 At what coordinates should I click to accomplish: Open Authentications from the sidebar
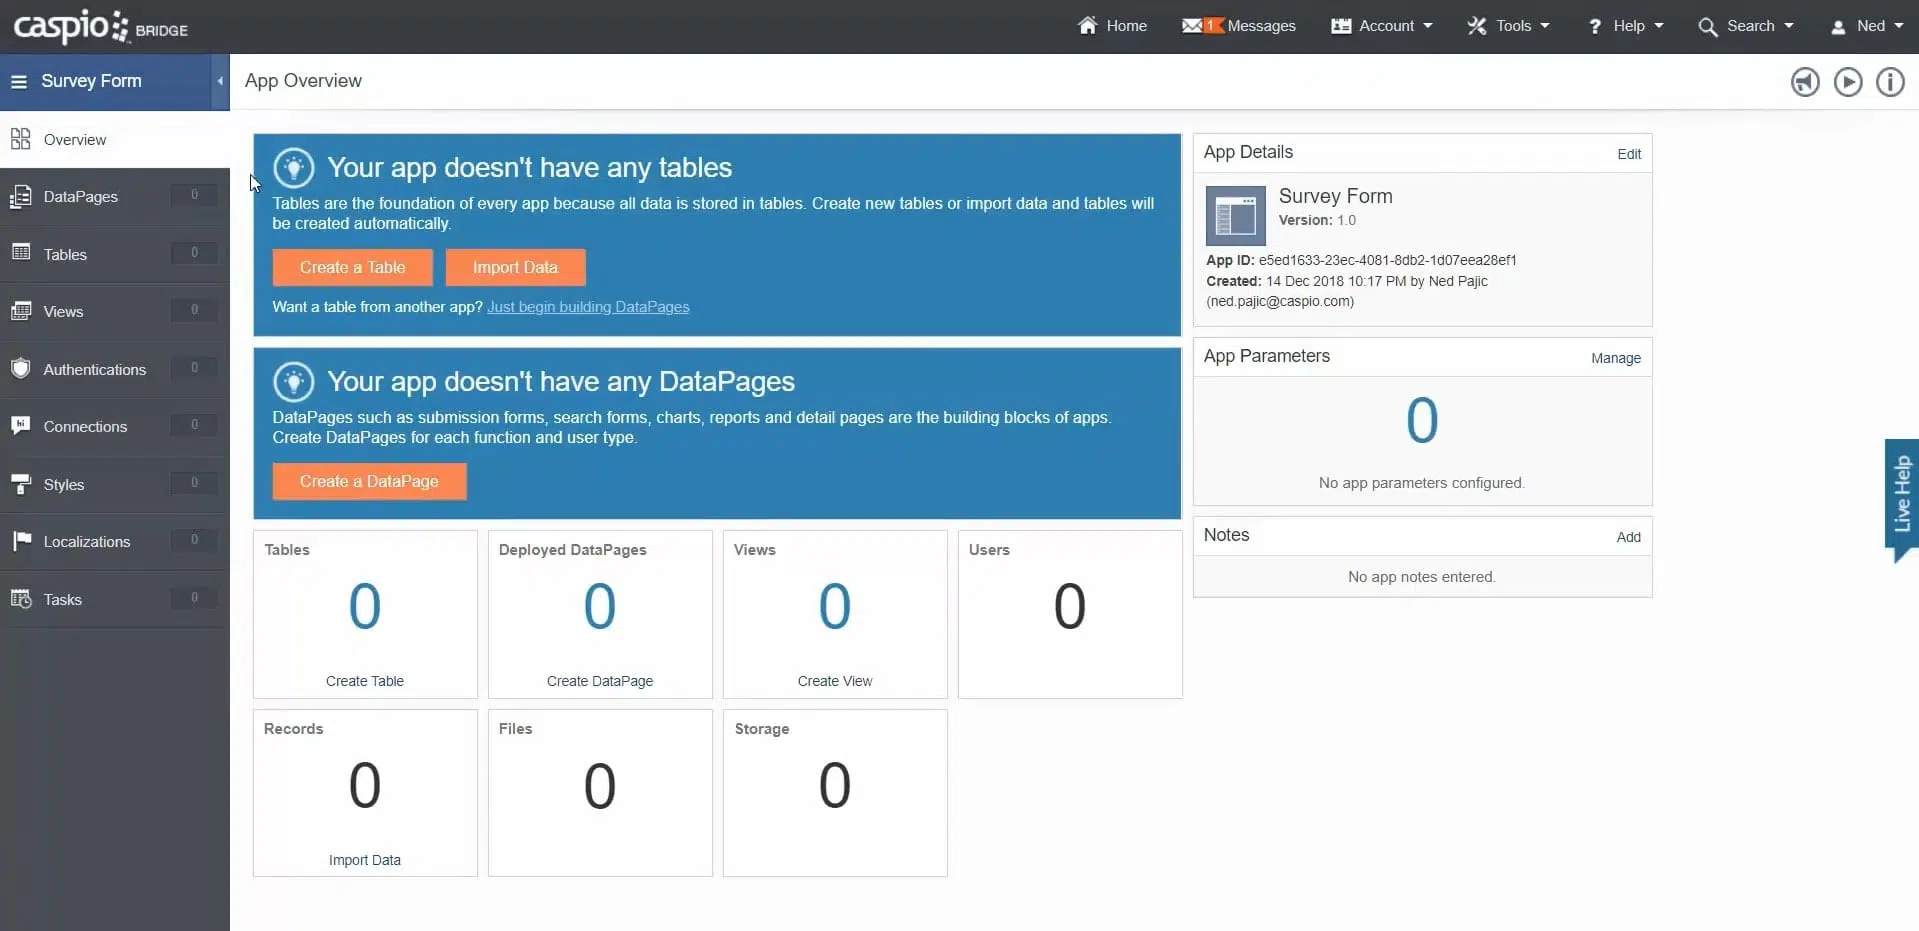pyautogui.click(x=94, y=370)
